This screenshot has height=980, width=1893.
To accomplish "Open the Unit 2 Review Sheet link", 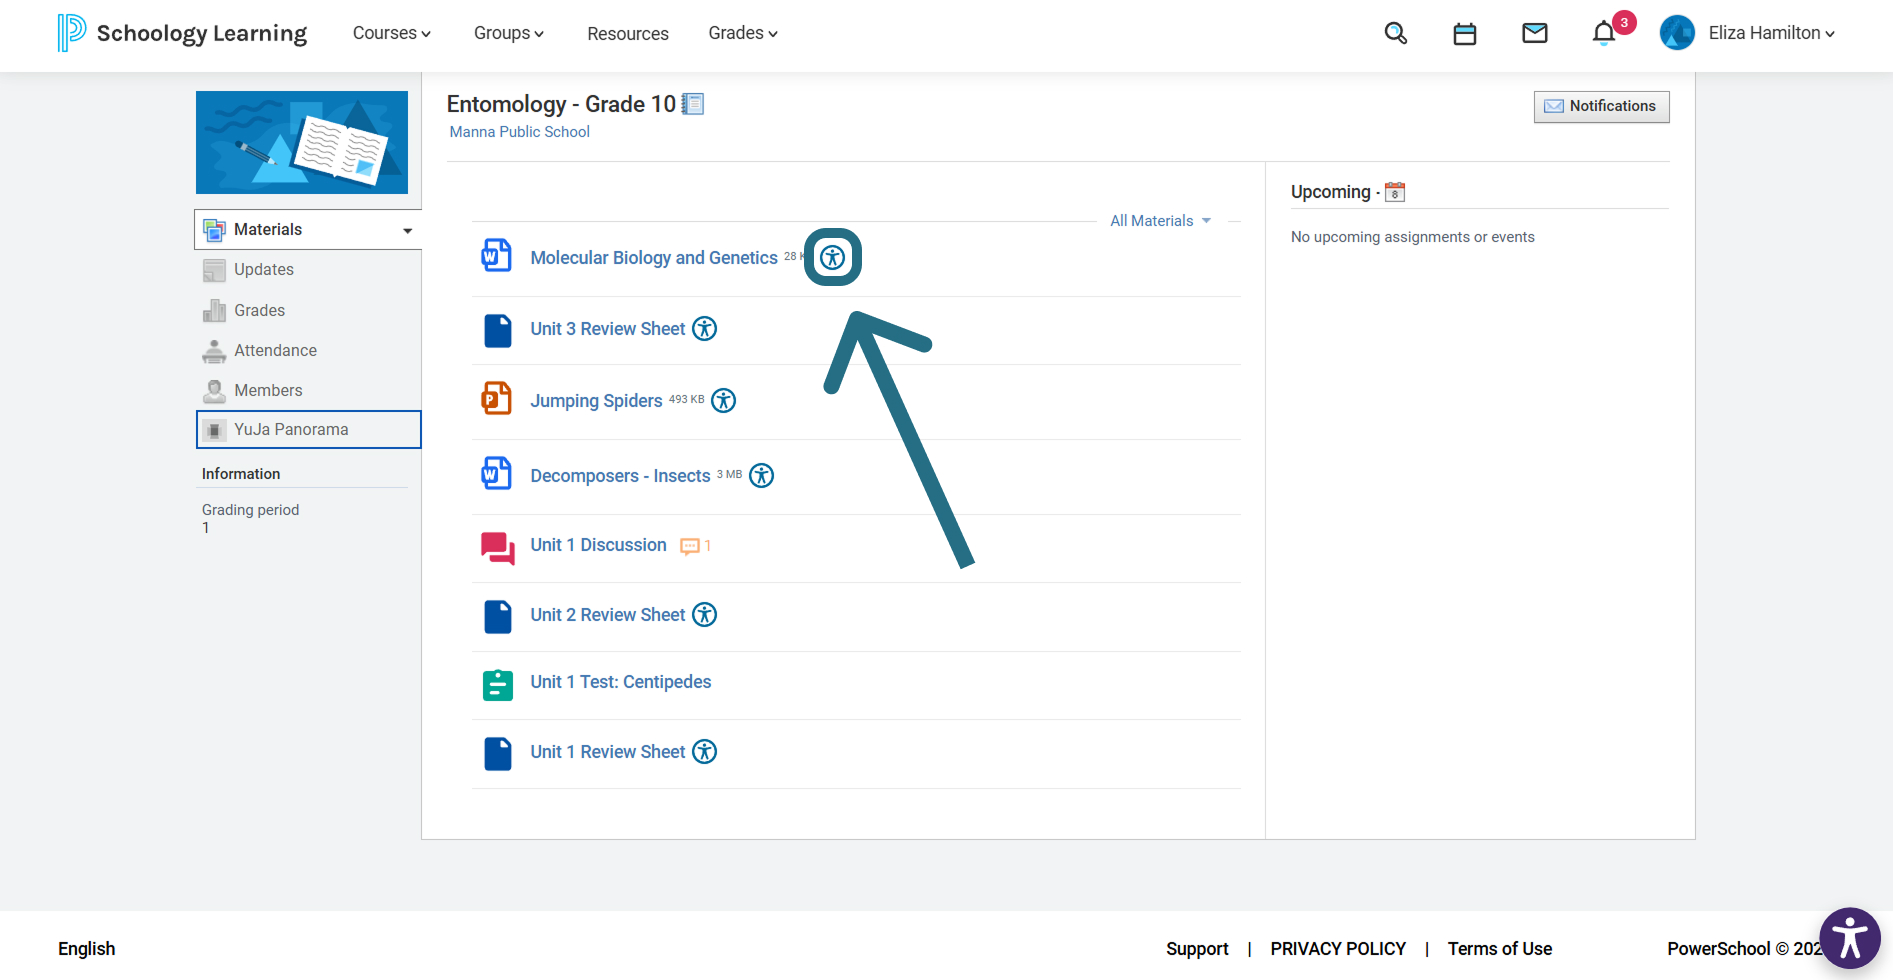I will click(608, 615).
